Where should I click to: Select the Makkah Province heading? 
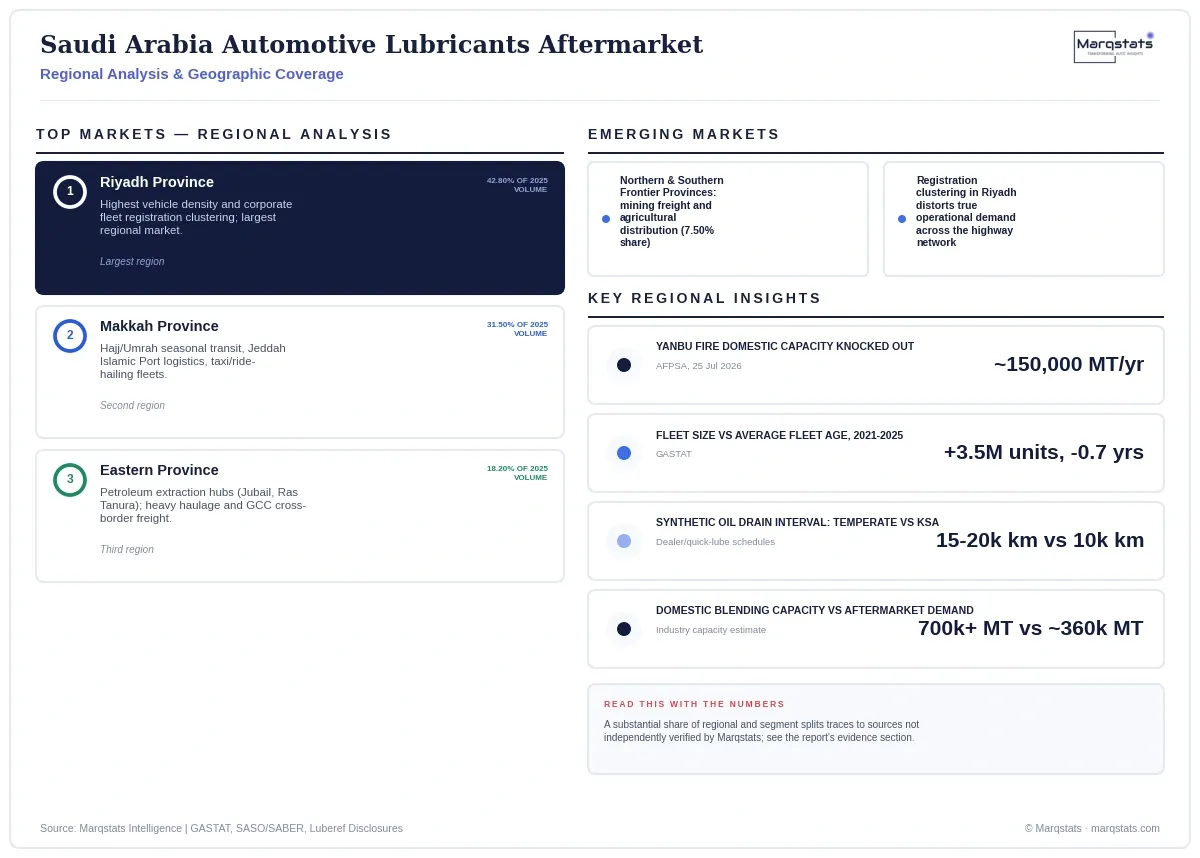click(x=159, y=326)
